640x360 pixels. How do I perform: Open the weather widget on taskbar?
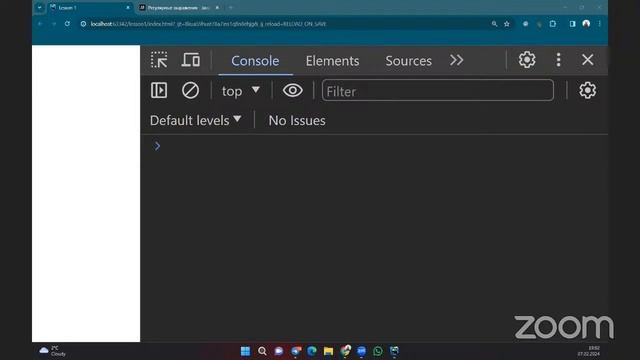click(x=52, y=351)
